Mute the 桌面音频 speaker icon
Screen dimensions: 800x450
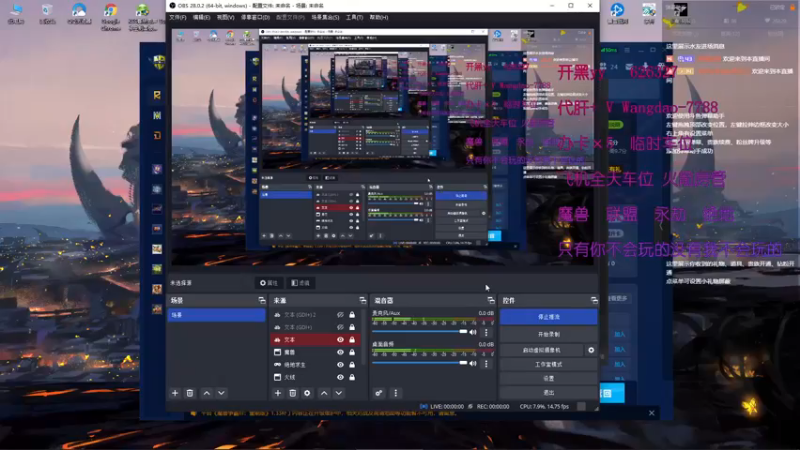pos(473,363)
